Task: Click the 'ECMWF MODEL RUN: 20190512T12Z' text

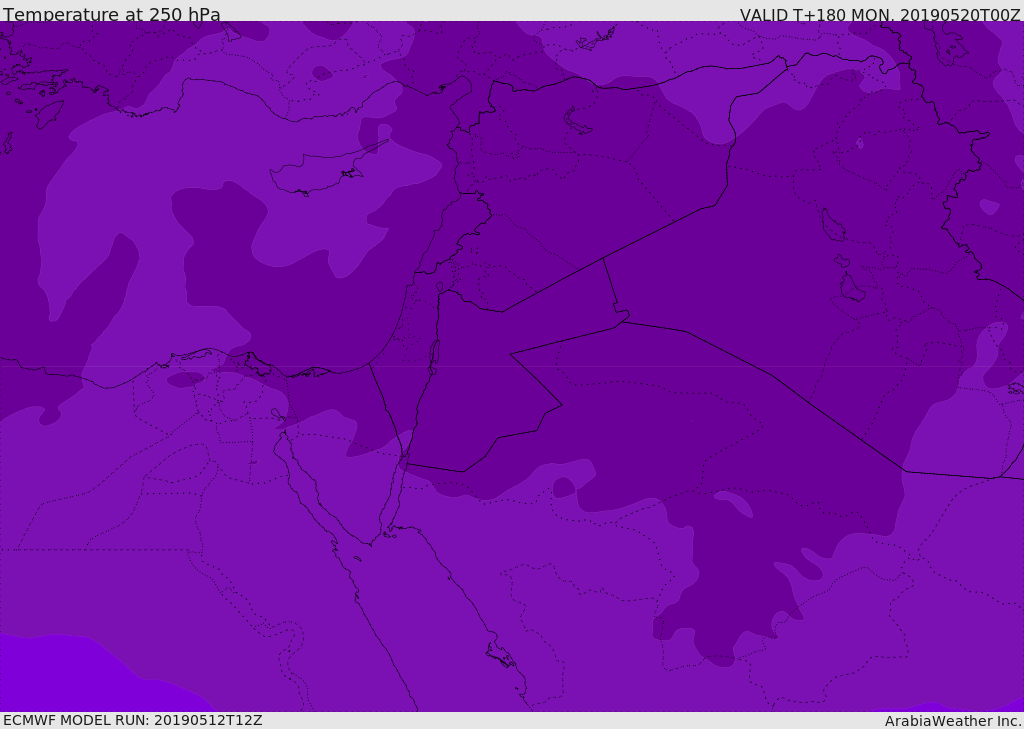Action: coord(133,720)
